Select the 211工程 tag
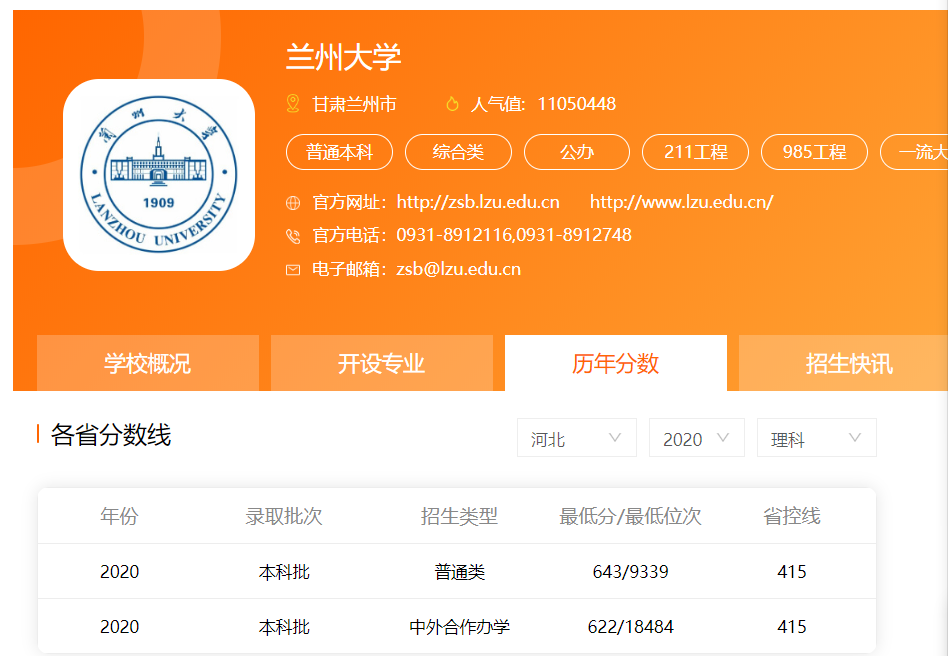 click(x=695, y=152)
